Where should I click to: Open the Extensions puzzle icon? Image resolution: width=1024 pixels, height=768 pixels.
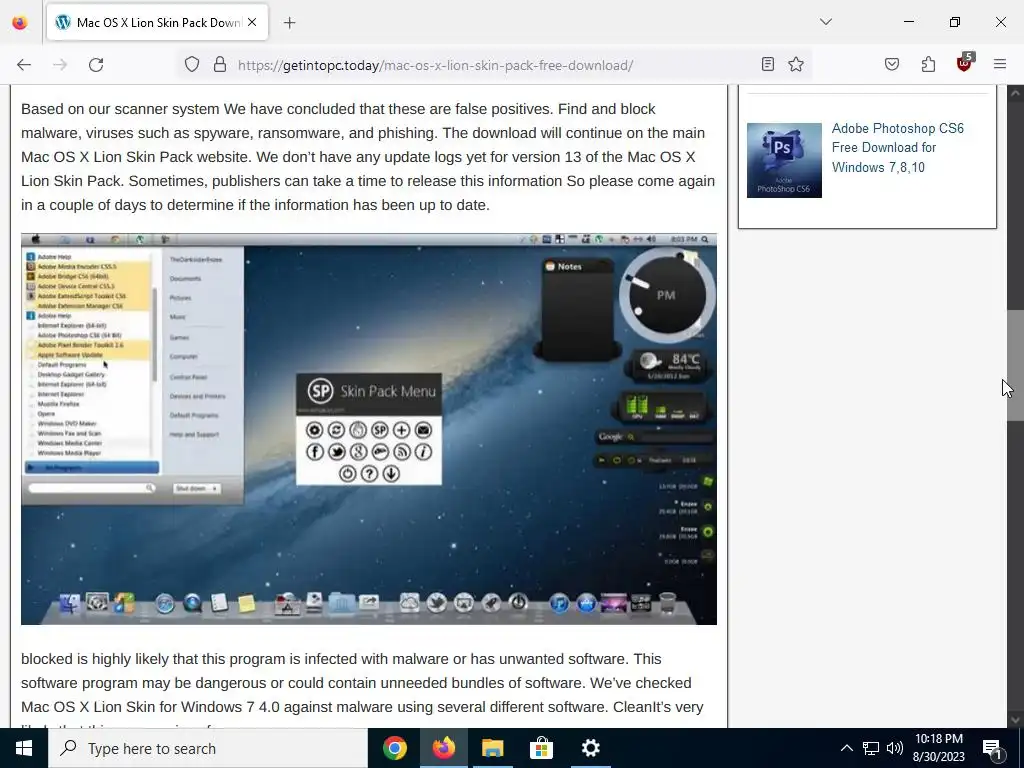(x=928, y=64)
